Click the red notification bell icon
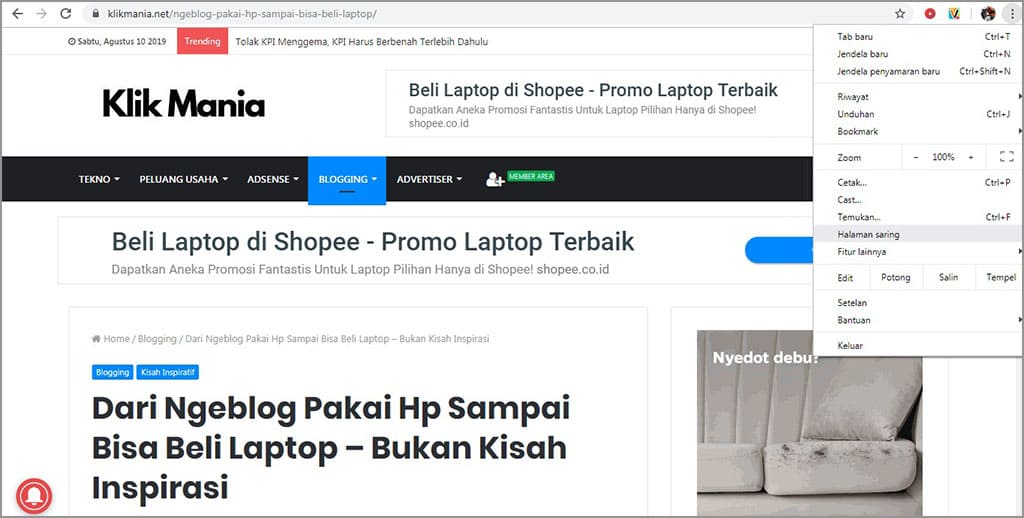The width and height of the screenshot is (1024, 518). tap(34, 496)
